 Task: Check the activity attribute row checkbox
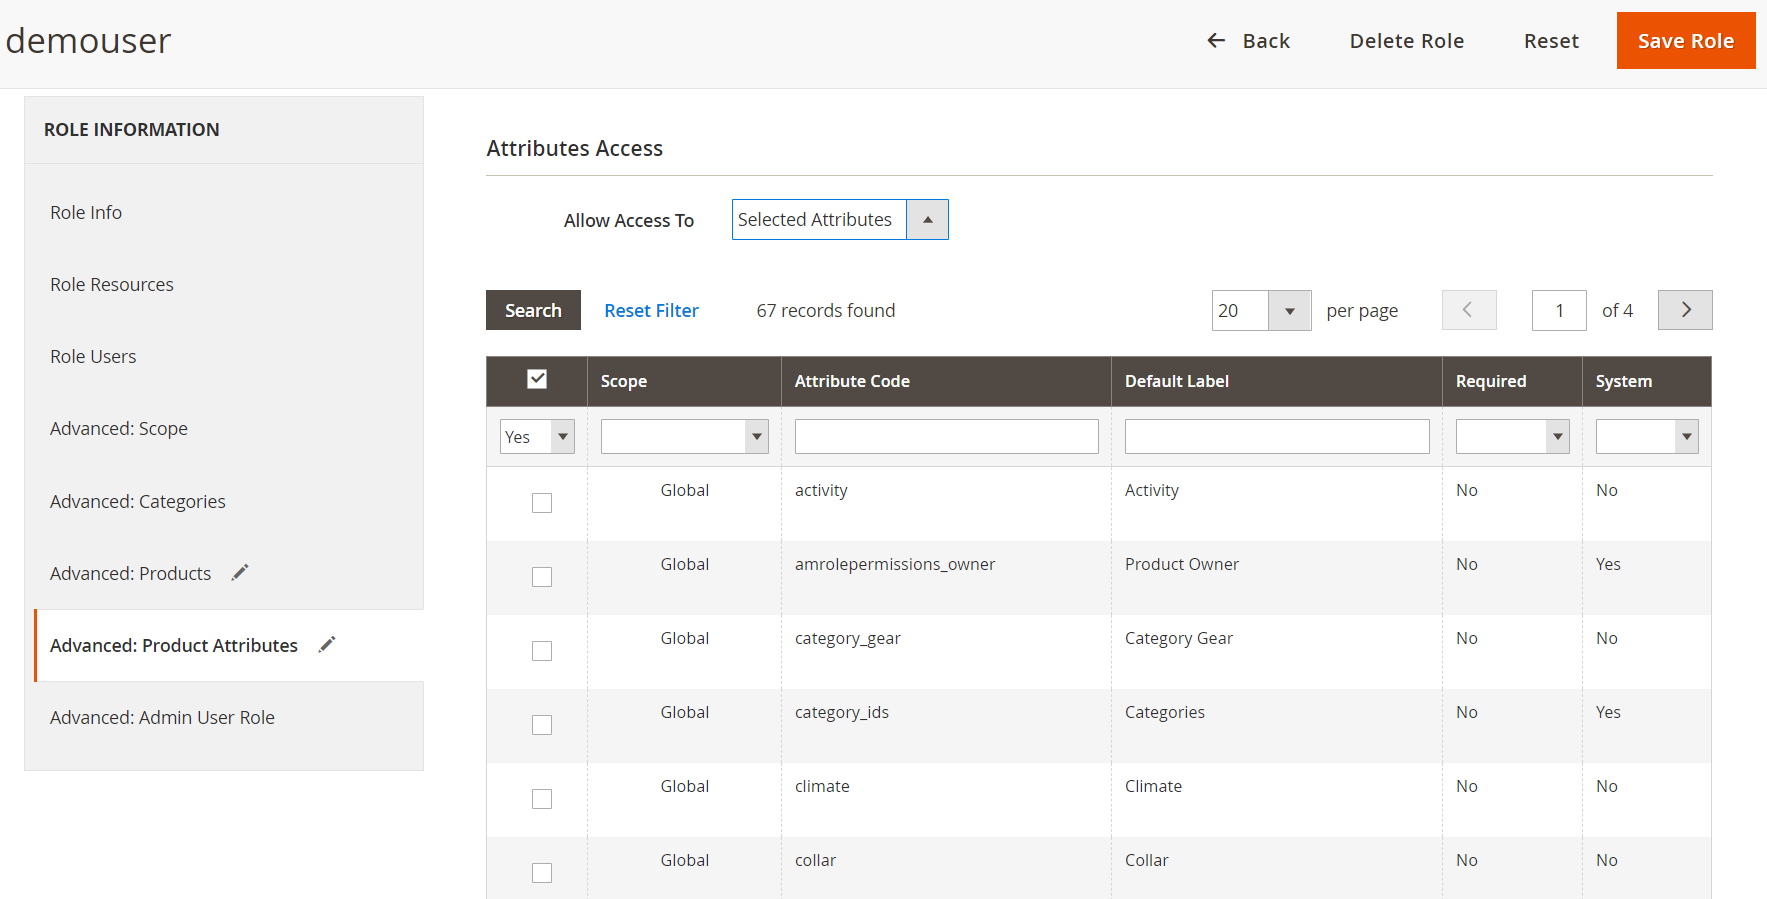(542, 503)
